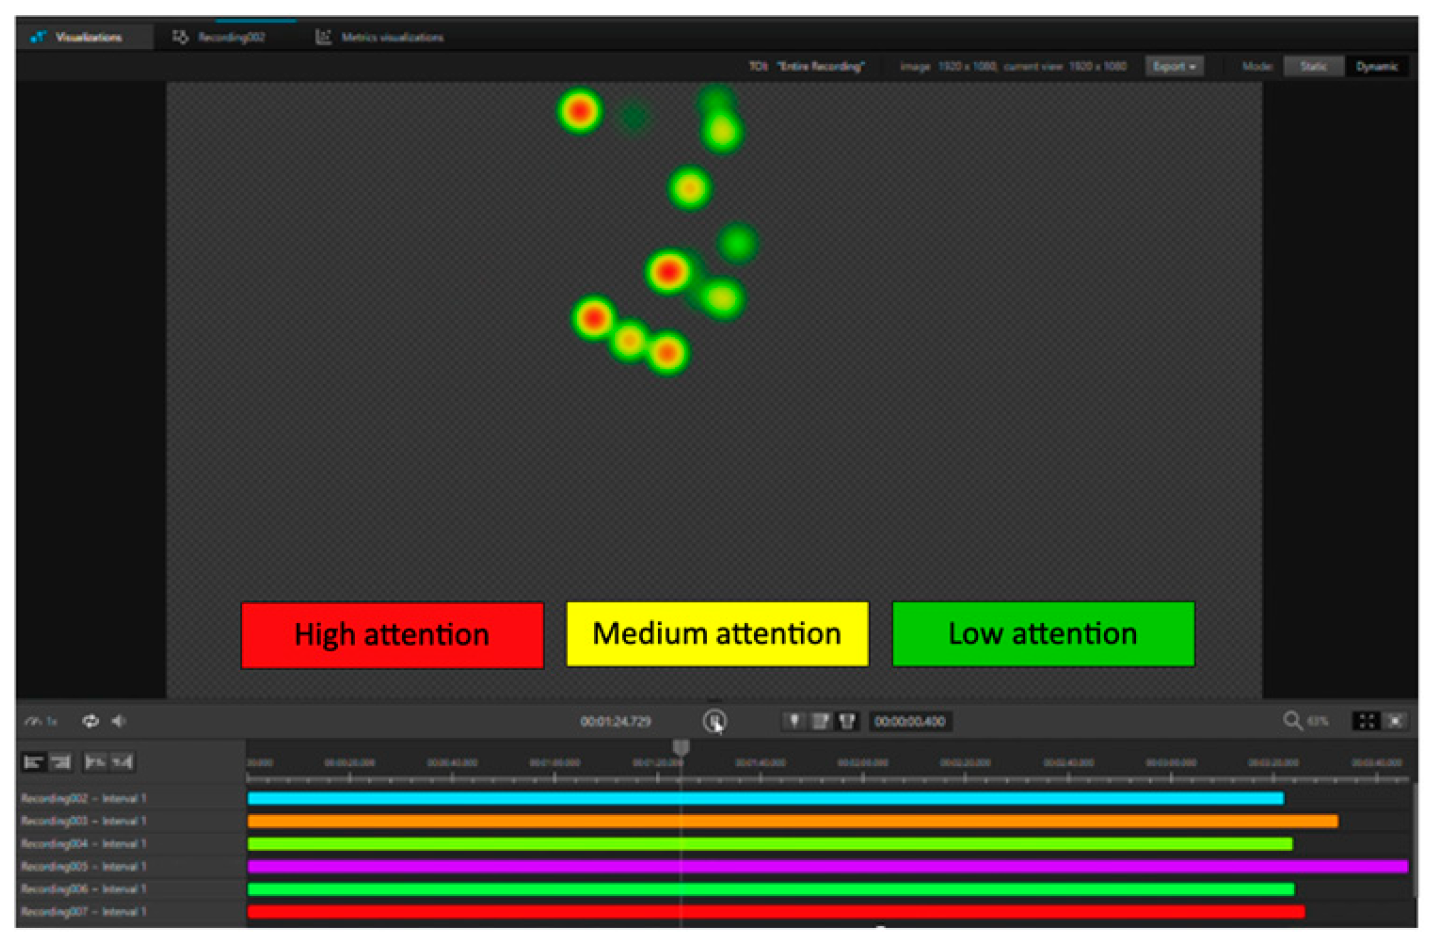Screen dimensions: 1437x950
Task: Click the left-align timeline tracks icon
Action: point(33,762)
